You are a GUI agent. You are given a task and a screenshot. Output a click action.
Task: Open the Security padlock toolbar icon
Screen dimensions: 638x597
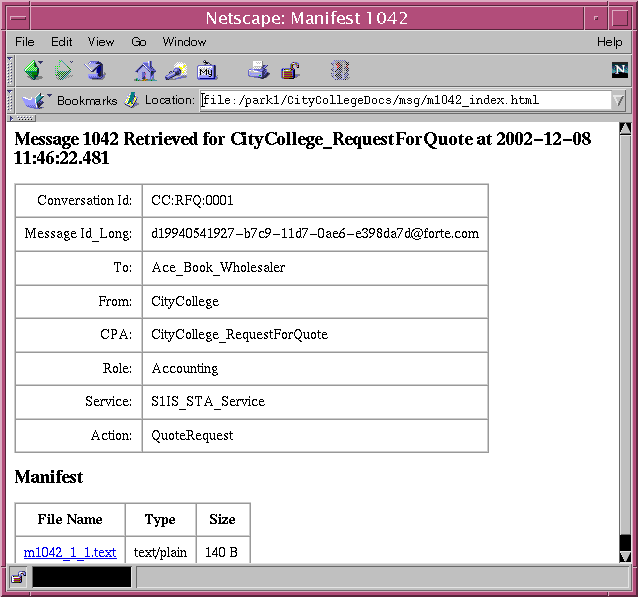click(x=290, y=71)
